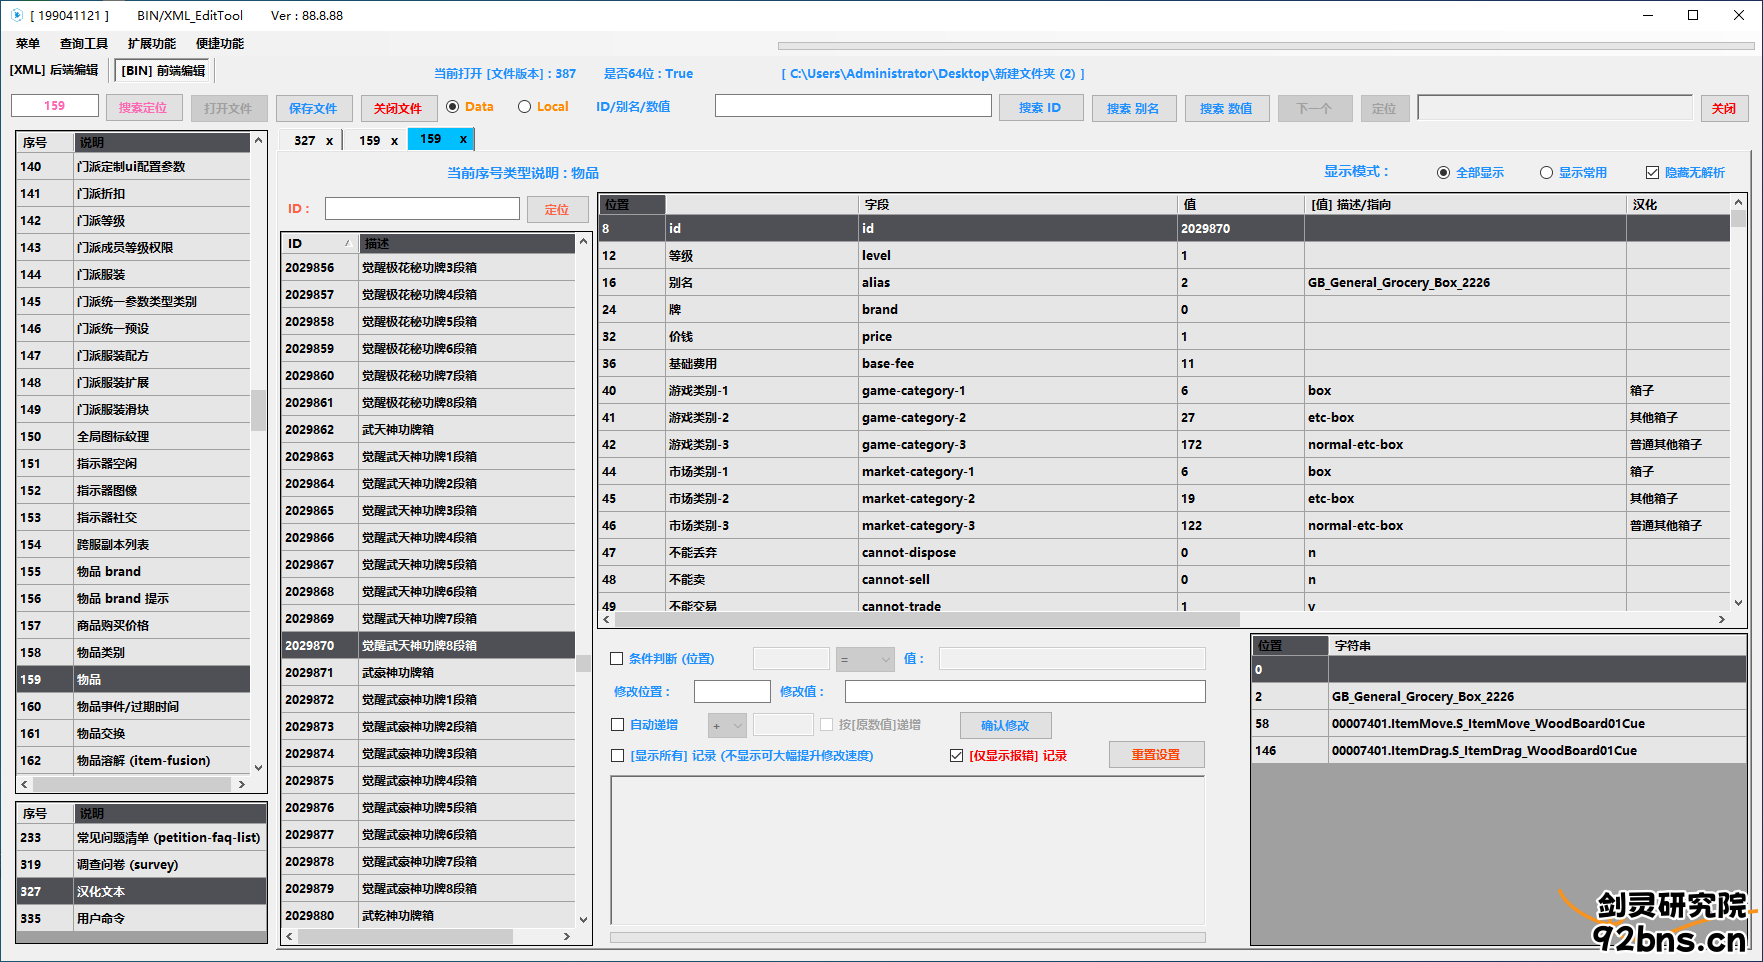
Task: Select row 233 常见问题清单
Action: 141,838
